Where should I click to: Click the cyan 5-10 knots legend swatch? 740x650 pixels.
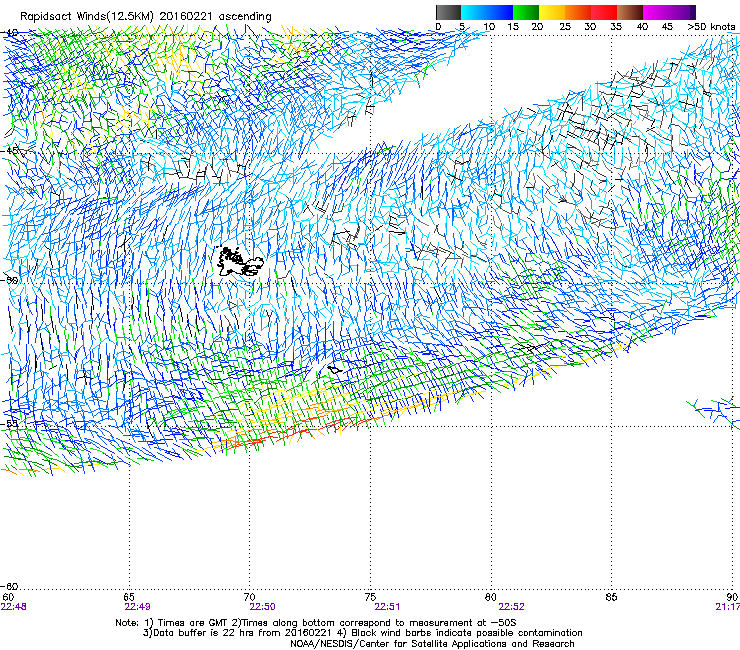click(x=474, y=12)
